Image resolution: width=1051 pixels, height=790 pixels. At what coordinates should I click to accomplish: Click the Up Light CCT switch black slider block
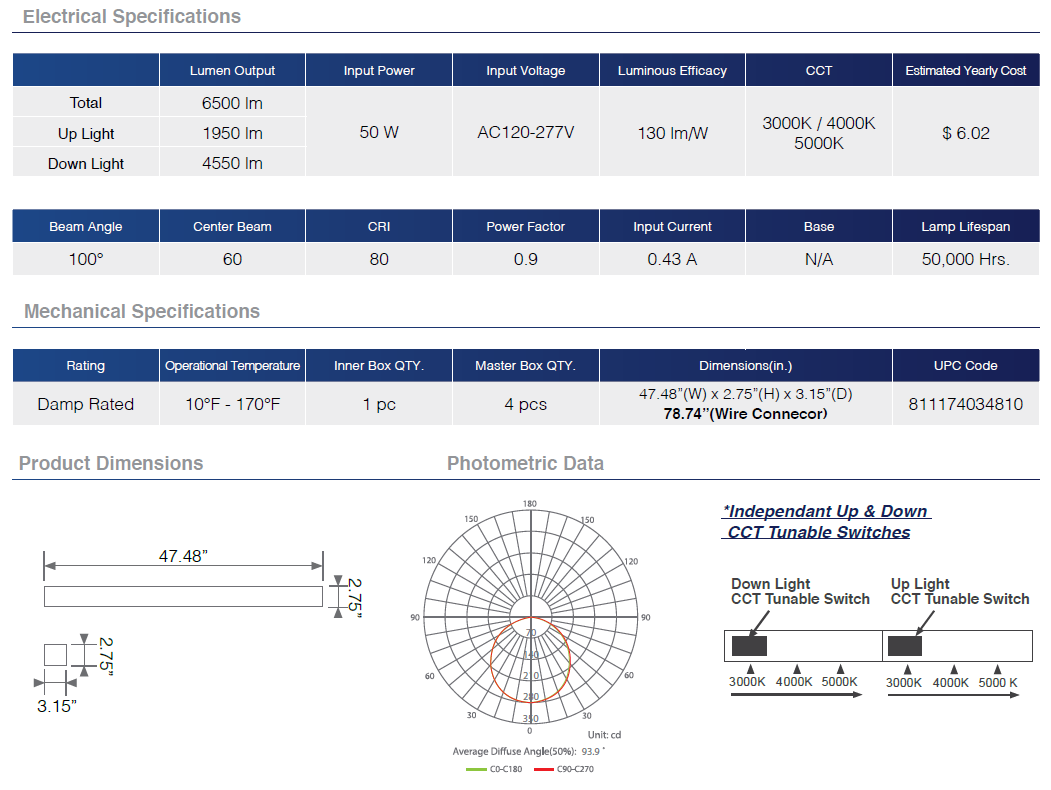tap(904, 646)
